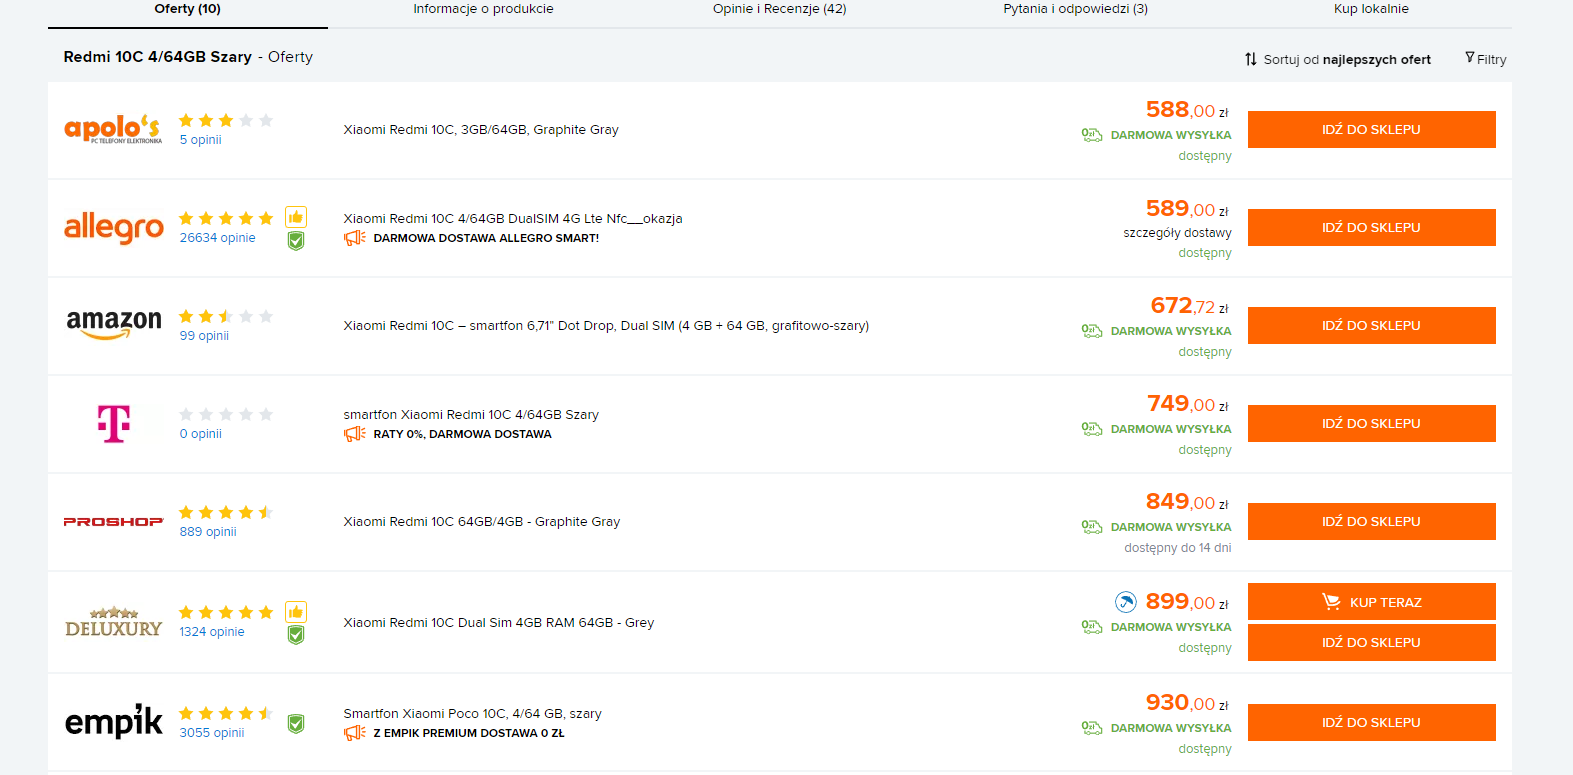Screen dimensions: 1573x775
Task: Open the 26634 opinie link
Action: (218, 238)
